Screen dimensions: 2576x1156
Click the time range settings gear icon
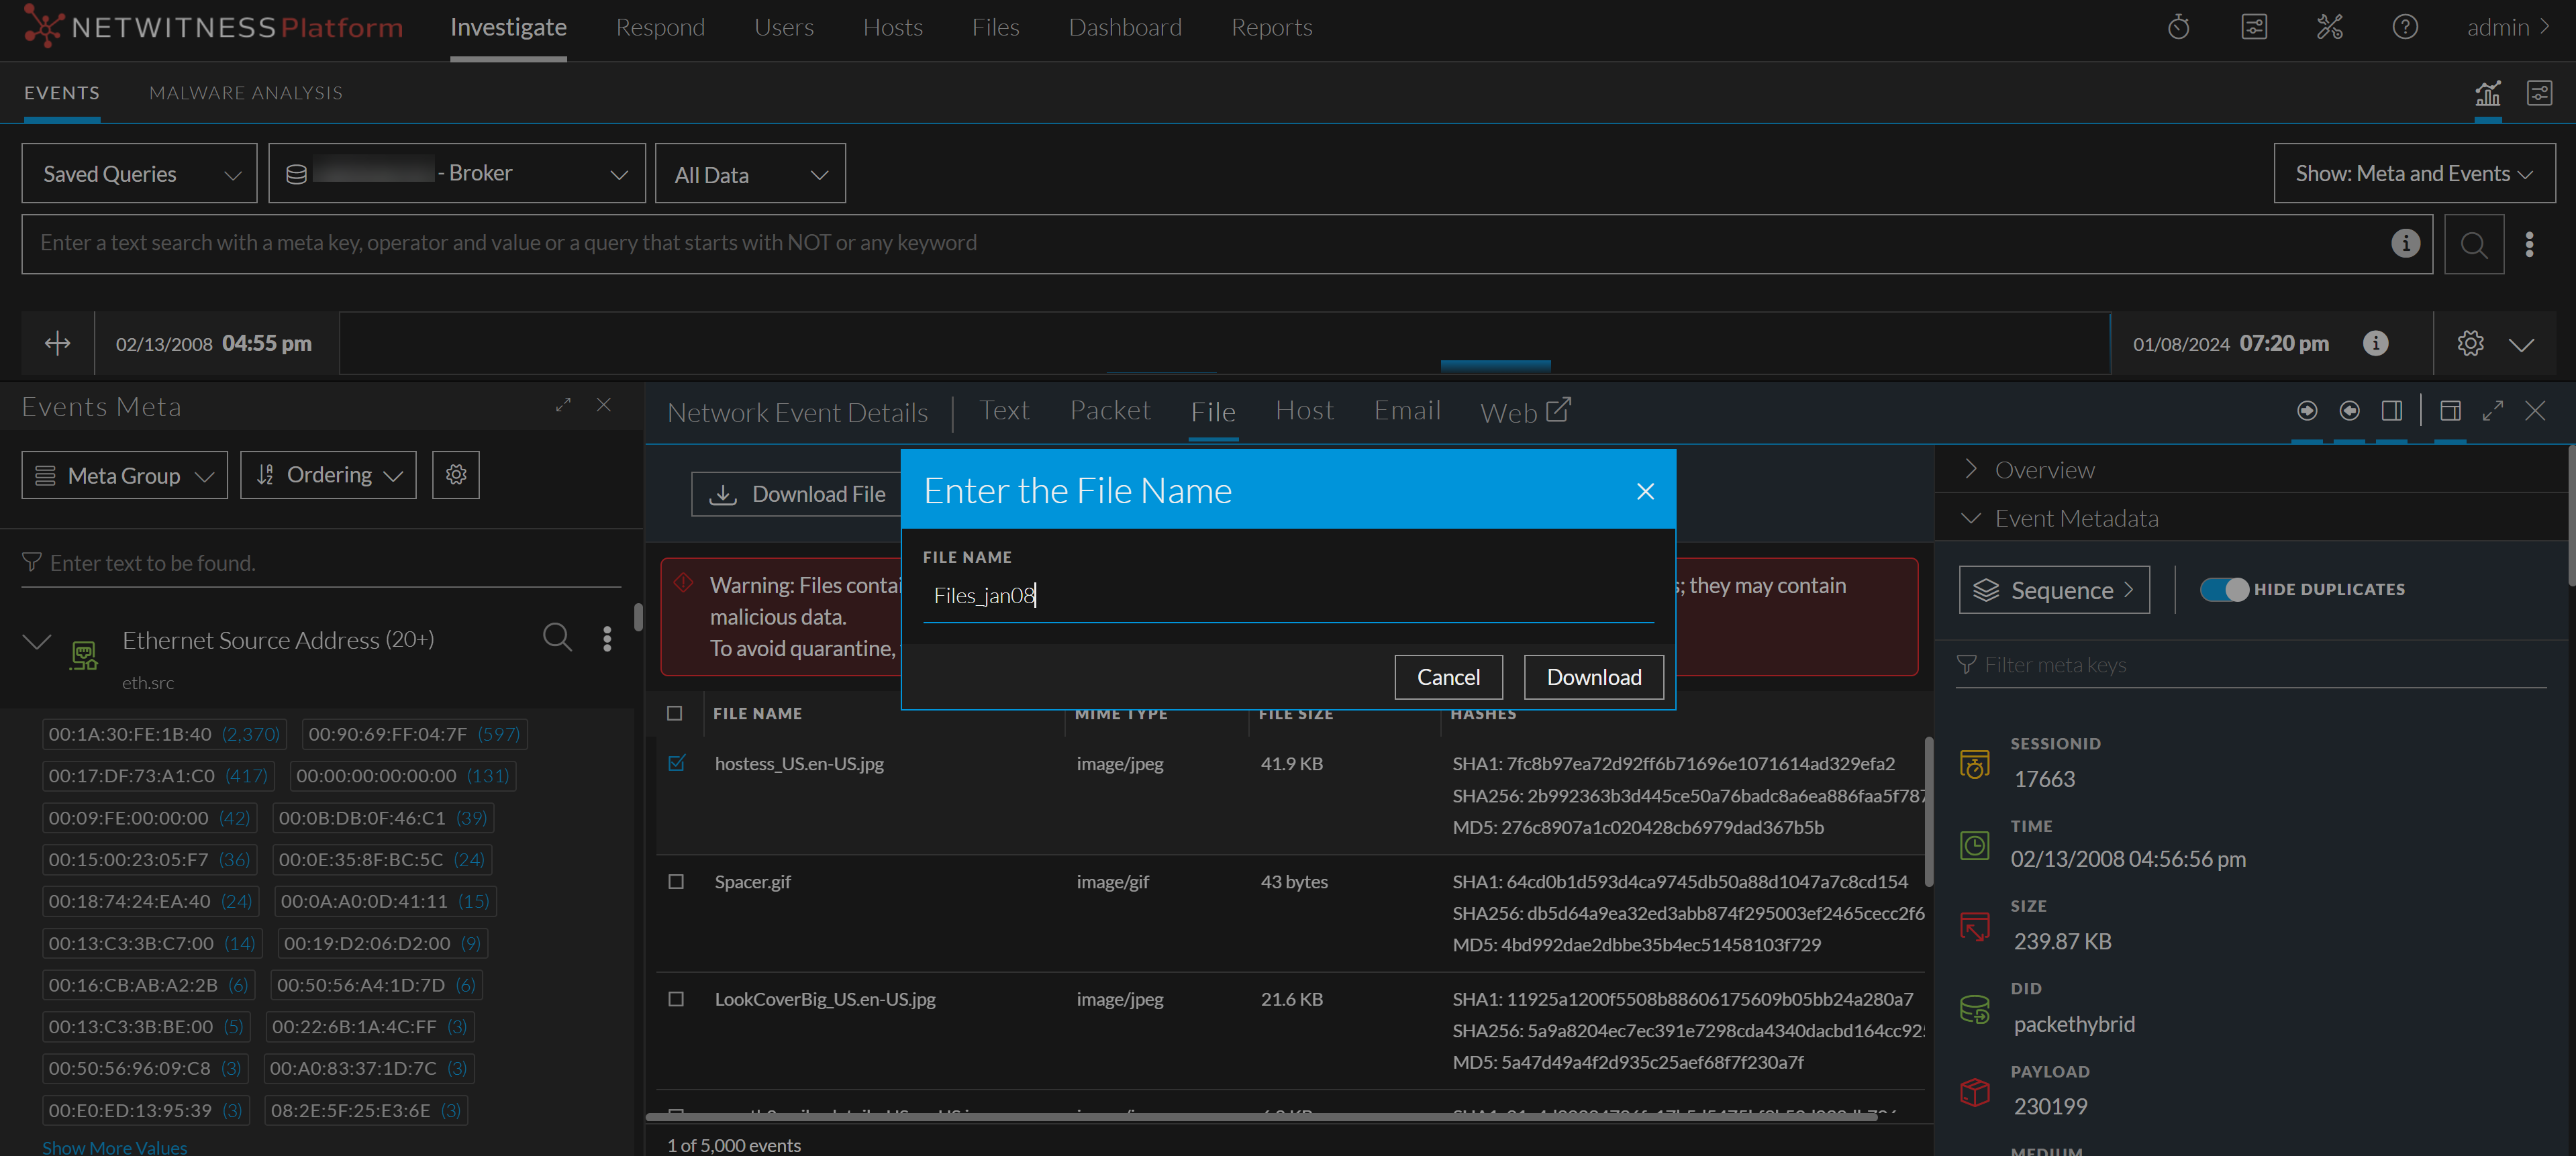point(2470,344)
